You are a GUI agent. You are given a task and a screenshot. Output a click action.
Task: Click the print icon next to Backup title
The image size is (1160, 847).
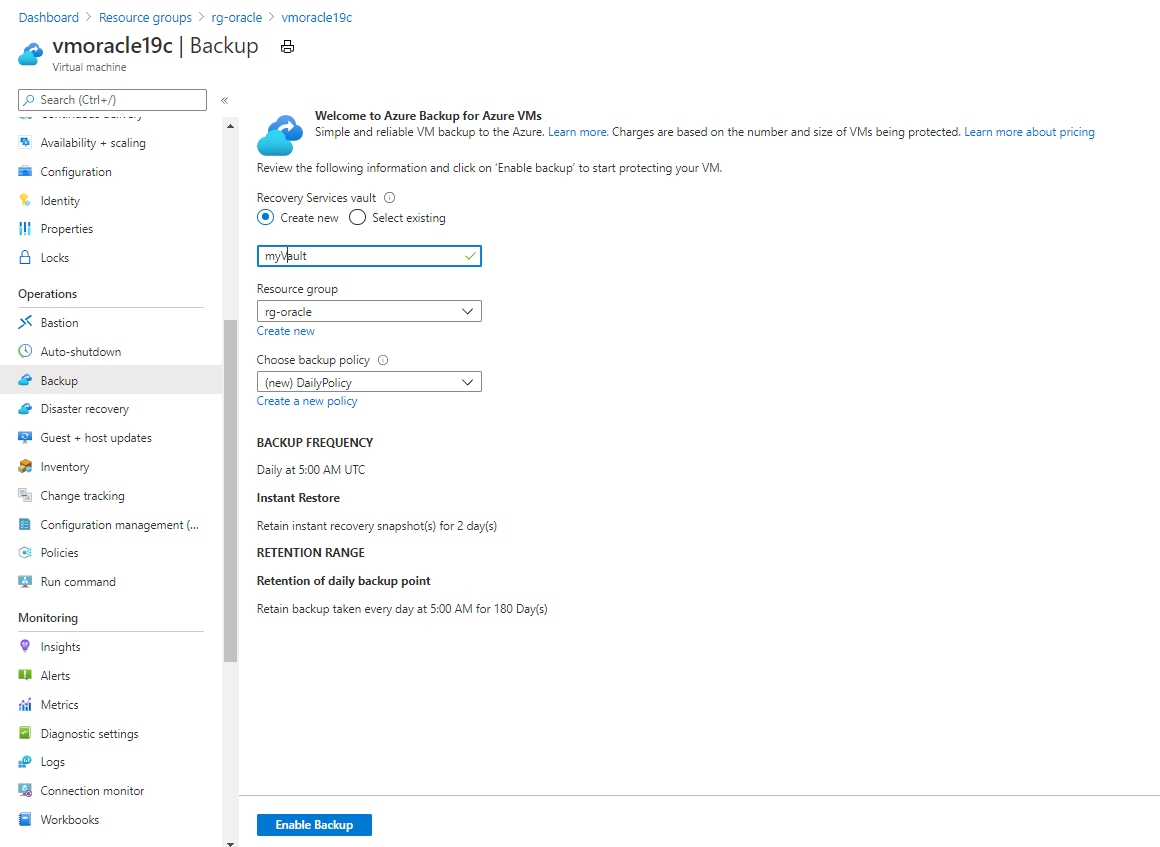(x=287, y=46)
